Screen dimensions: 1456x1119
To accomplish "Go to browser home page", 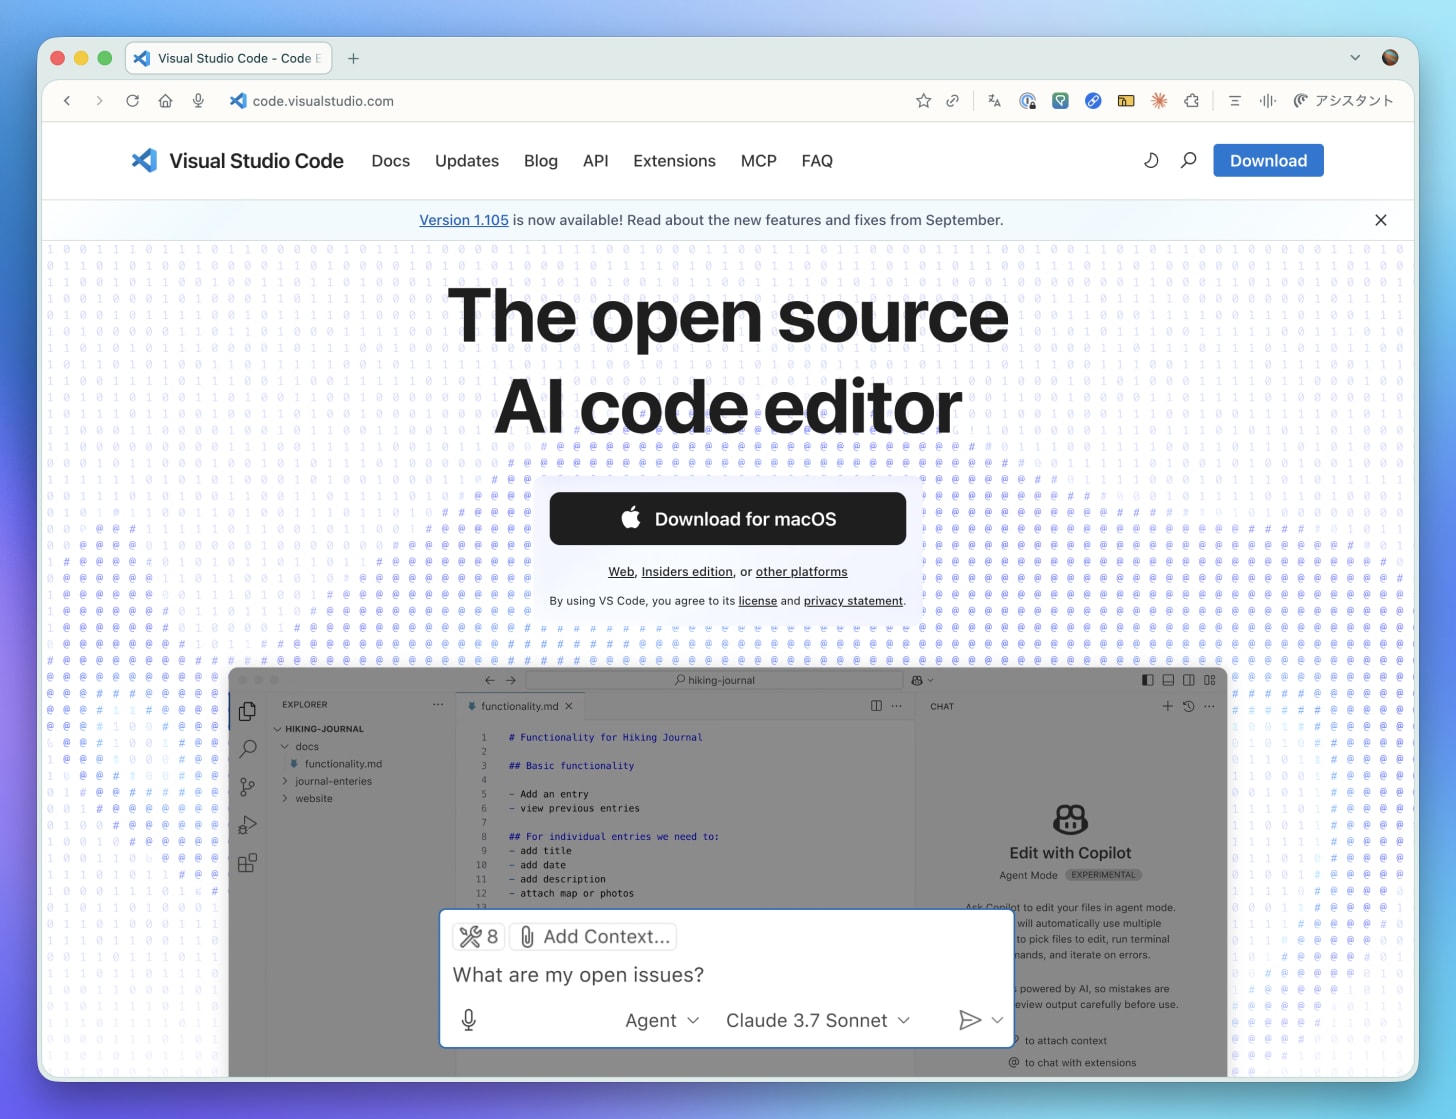I will [x=165, y=101].
